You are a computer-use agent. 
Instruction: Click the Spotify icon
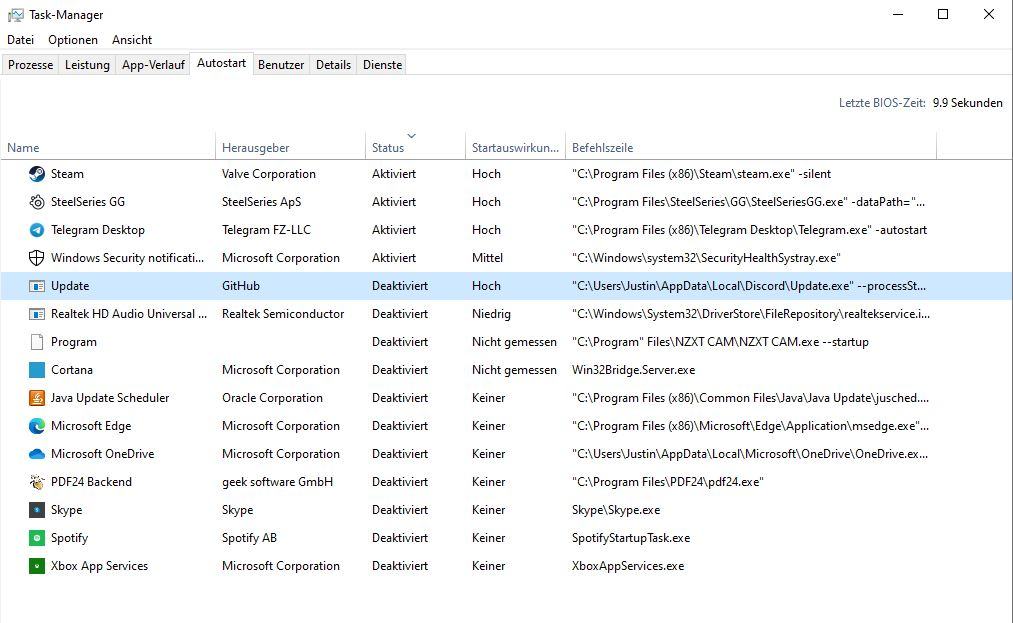click(37, 538)
